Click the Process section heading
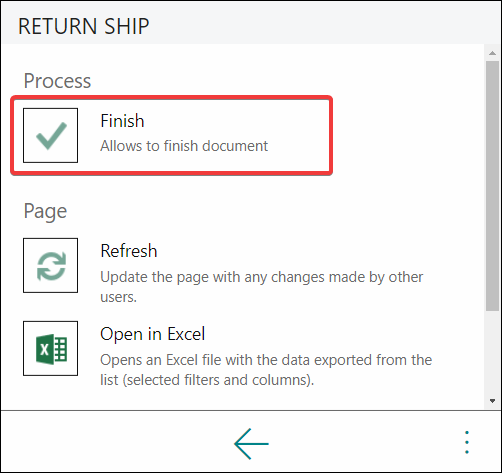The height and width of the screenshot is (473, 502). (57, 81)
